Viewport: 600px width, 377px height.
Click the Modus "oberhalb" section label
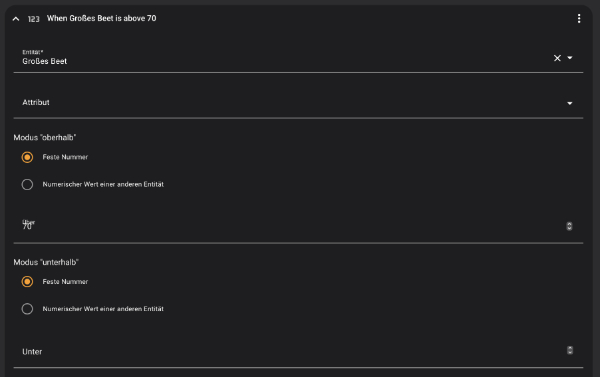(x=45, y=138)
